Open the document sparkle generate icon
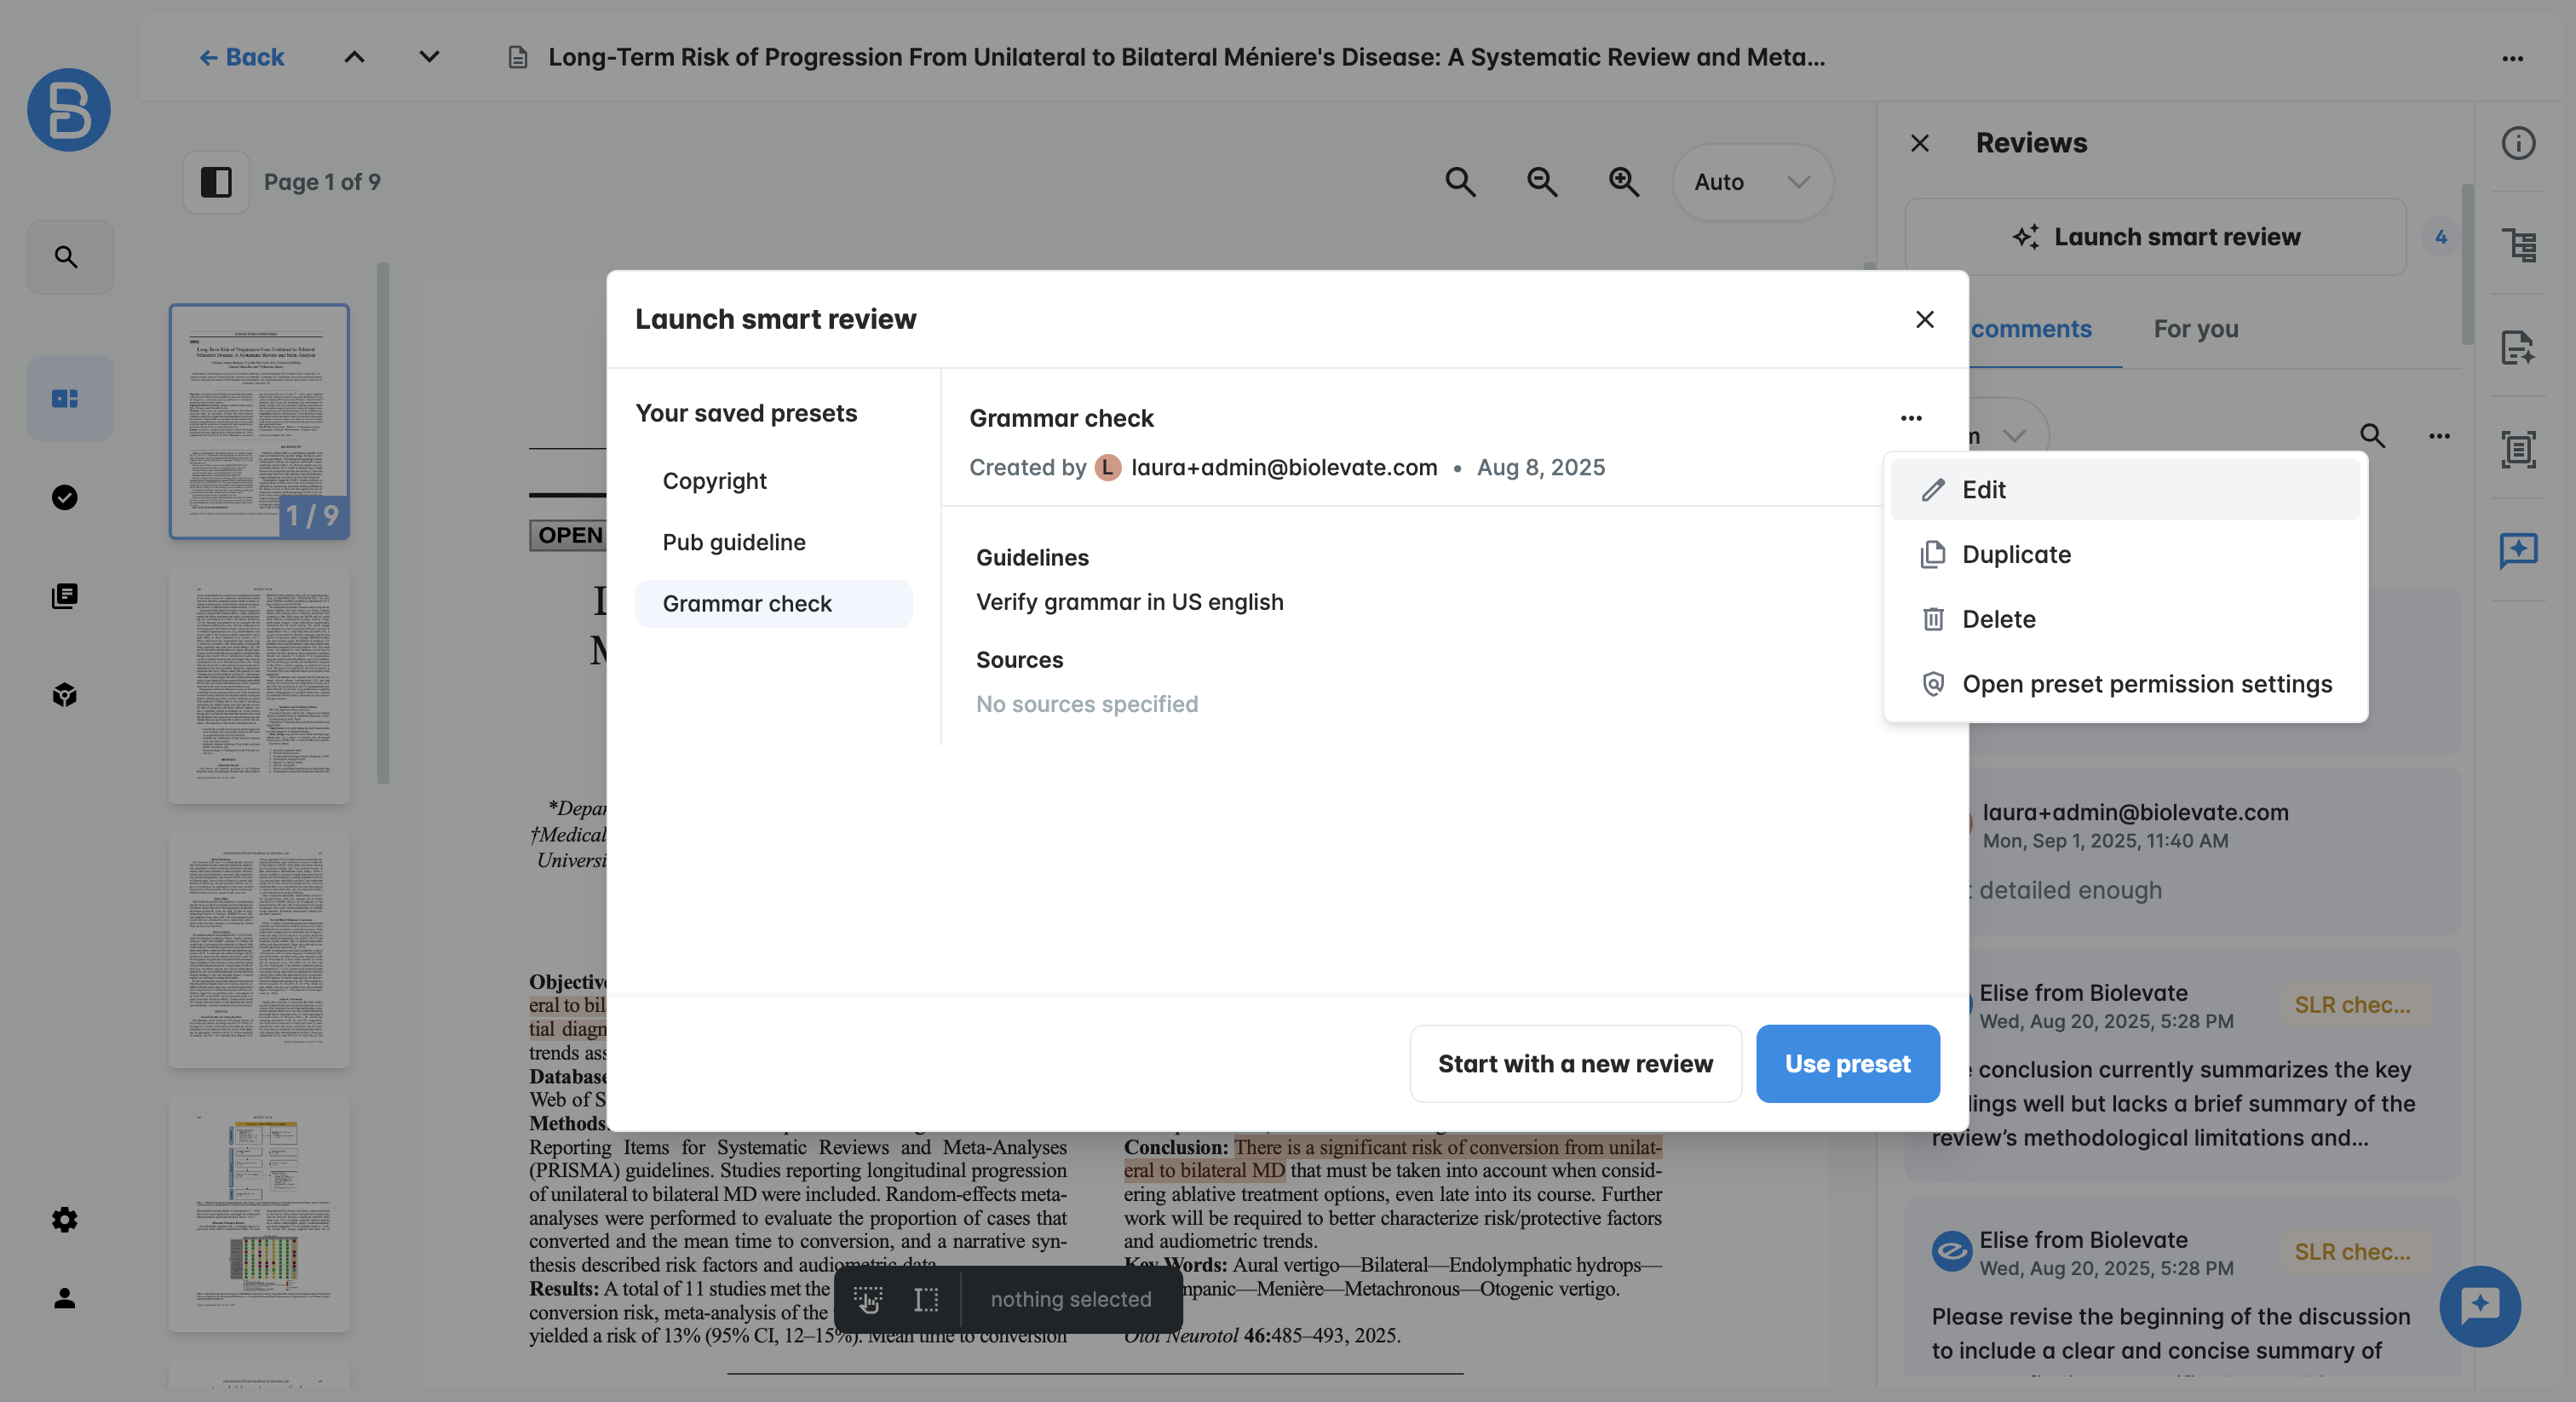The height and width of the screenshot is (1402, 2576). [2518, 347]
